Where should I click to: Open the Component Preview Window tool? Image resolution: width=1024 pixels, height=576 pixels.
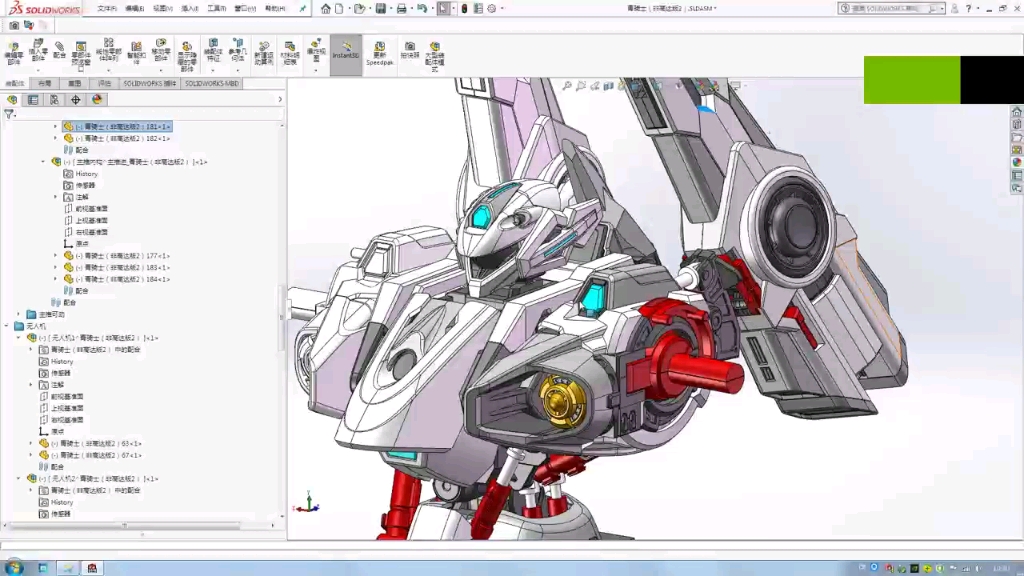pos(81,55)
